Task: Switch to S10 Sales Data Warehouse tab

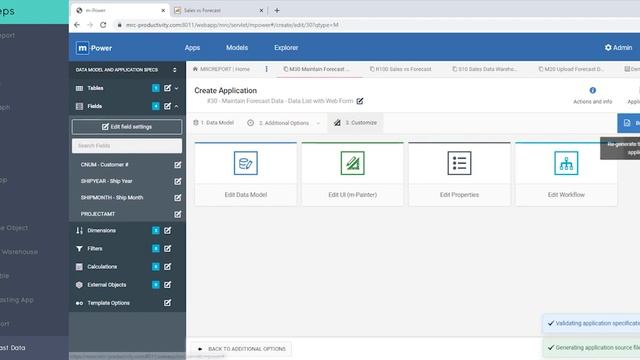Action: pyautogui.click(x=484, y=69)
